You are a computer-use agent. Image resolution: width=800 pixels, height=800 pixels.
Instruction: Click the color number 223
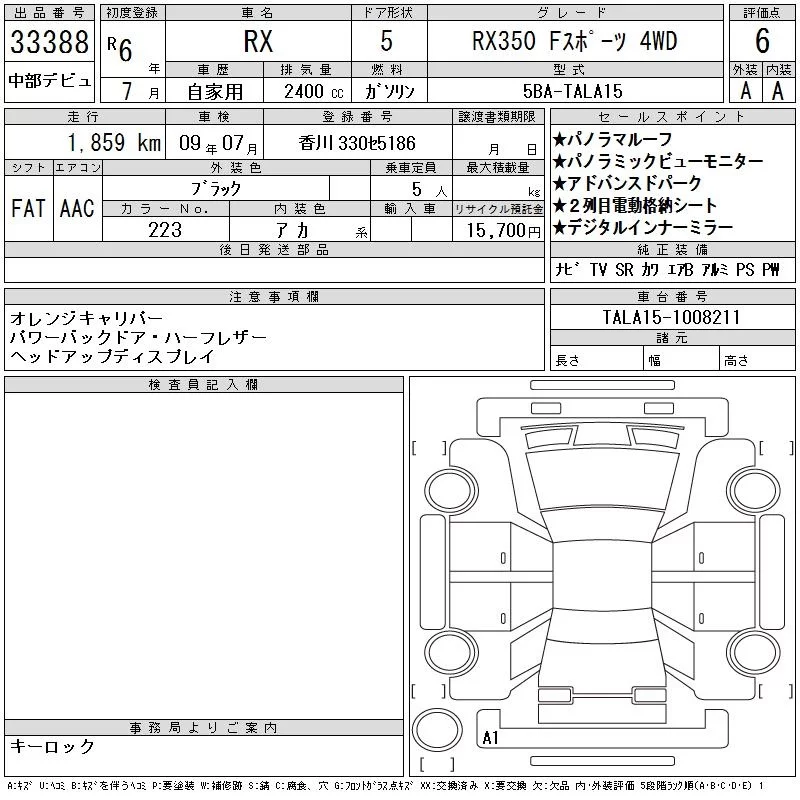pos(165,230)
